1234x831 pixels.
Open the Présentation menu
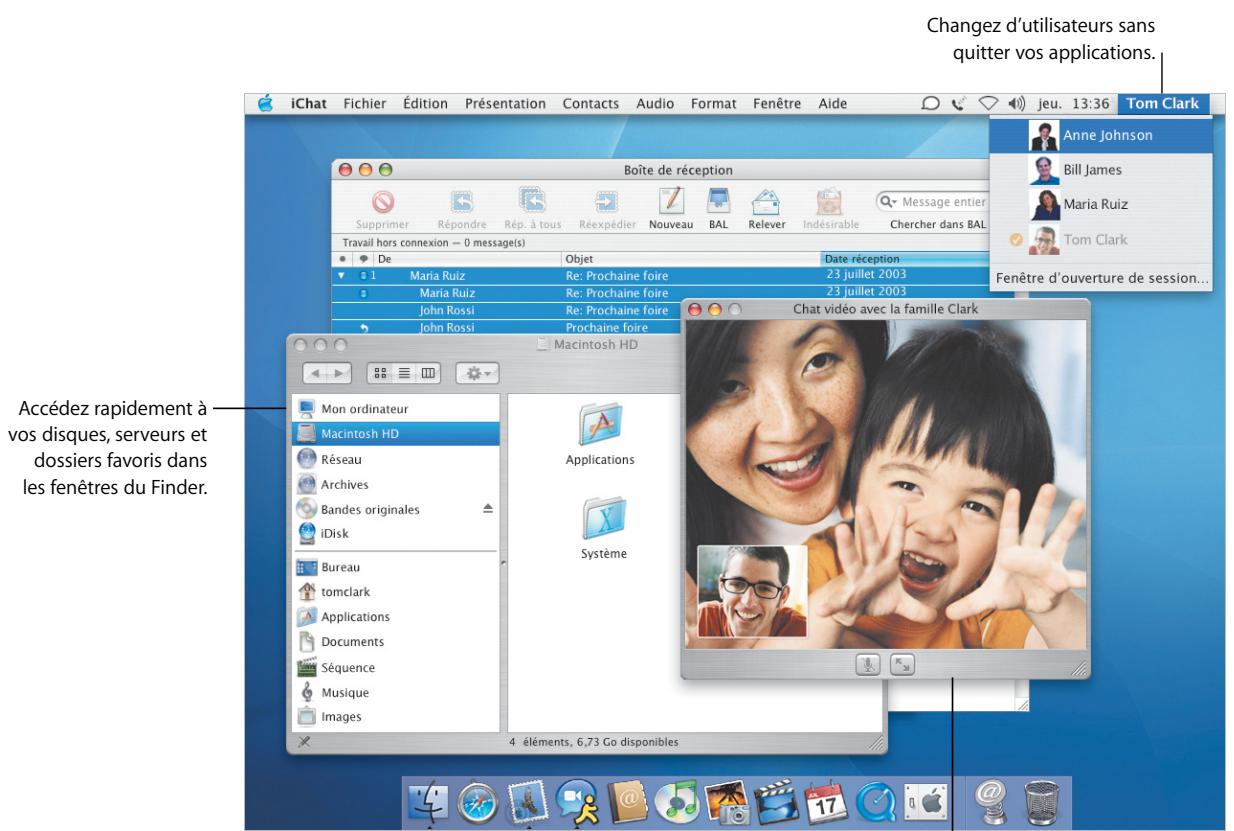pyautogui.click(x=505, y=103)
